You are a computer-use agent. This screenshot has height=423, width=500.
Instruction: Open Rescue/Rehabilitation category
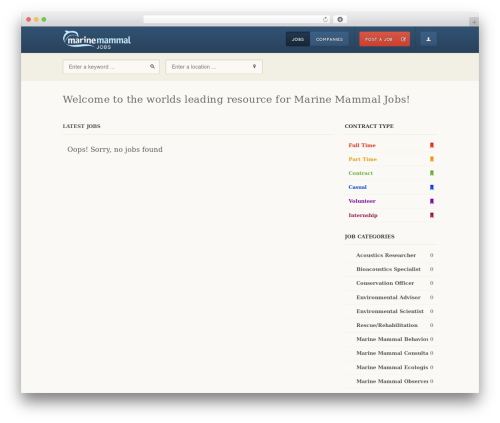point(387,325)
